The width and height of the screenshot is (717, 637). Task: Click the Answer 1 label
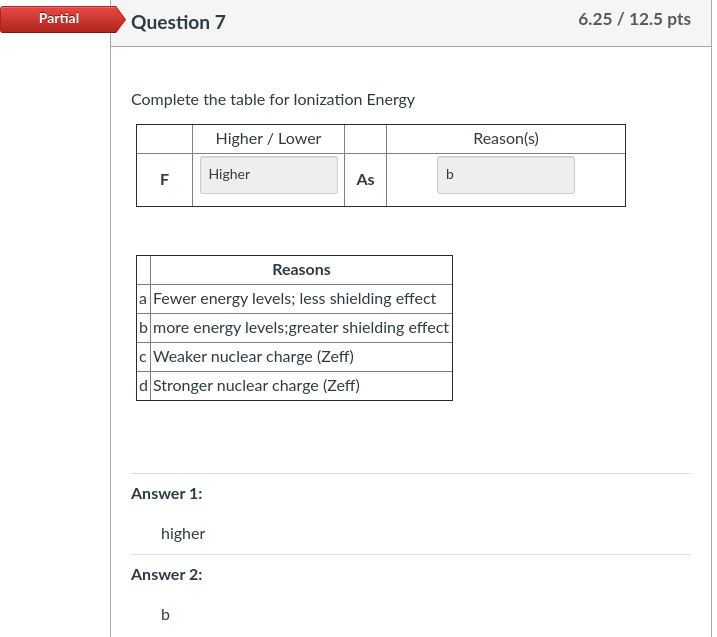167,494
